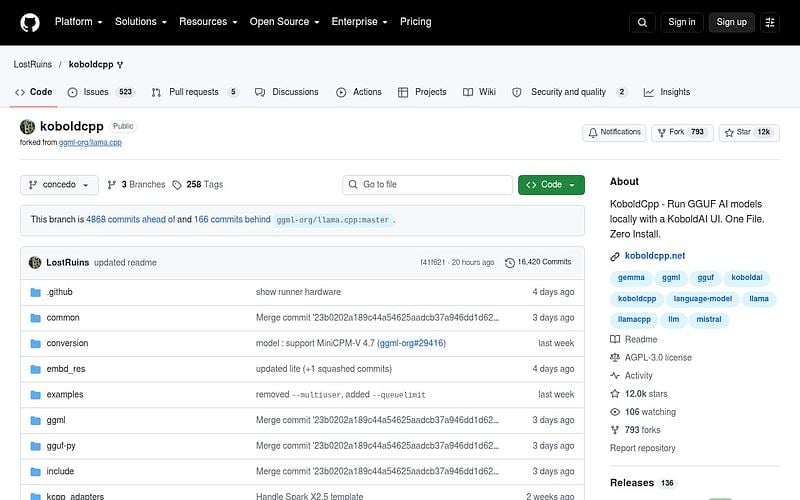800x500 pixels.
Task: Open the LostRuins owner link in the breadcrumb
Action: pos(33,64)
